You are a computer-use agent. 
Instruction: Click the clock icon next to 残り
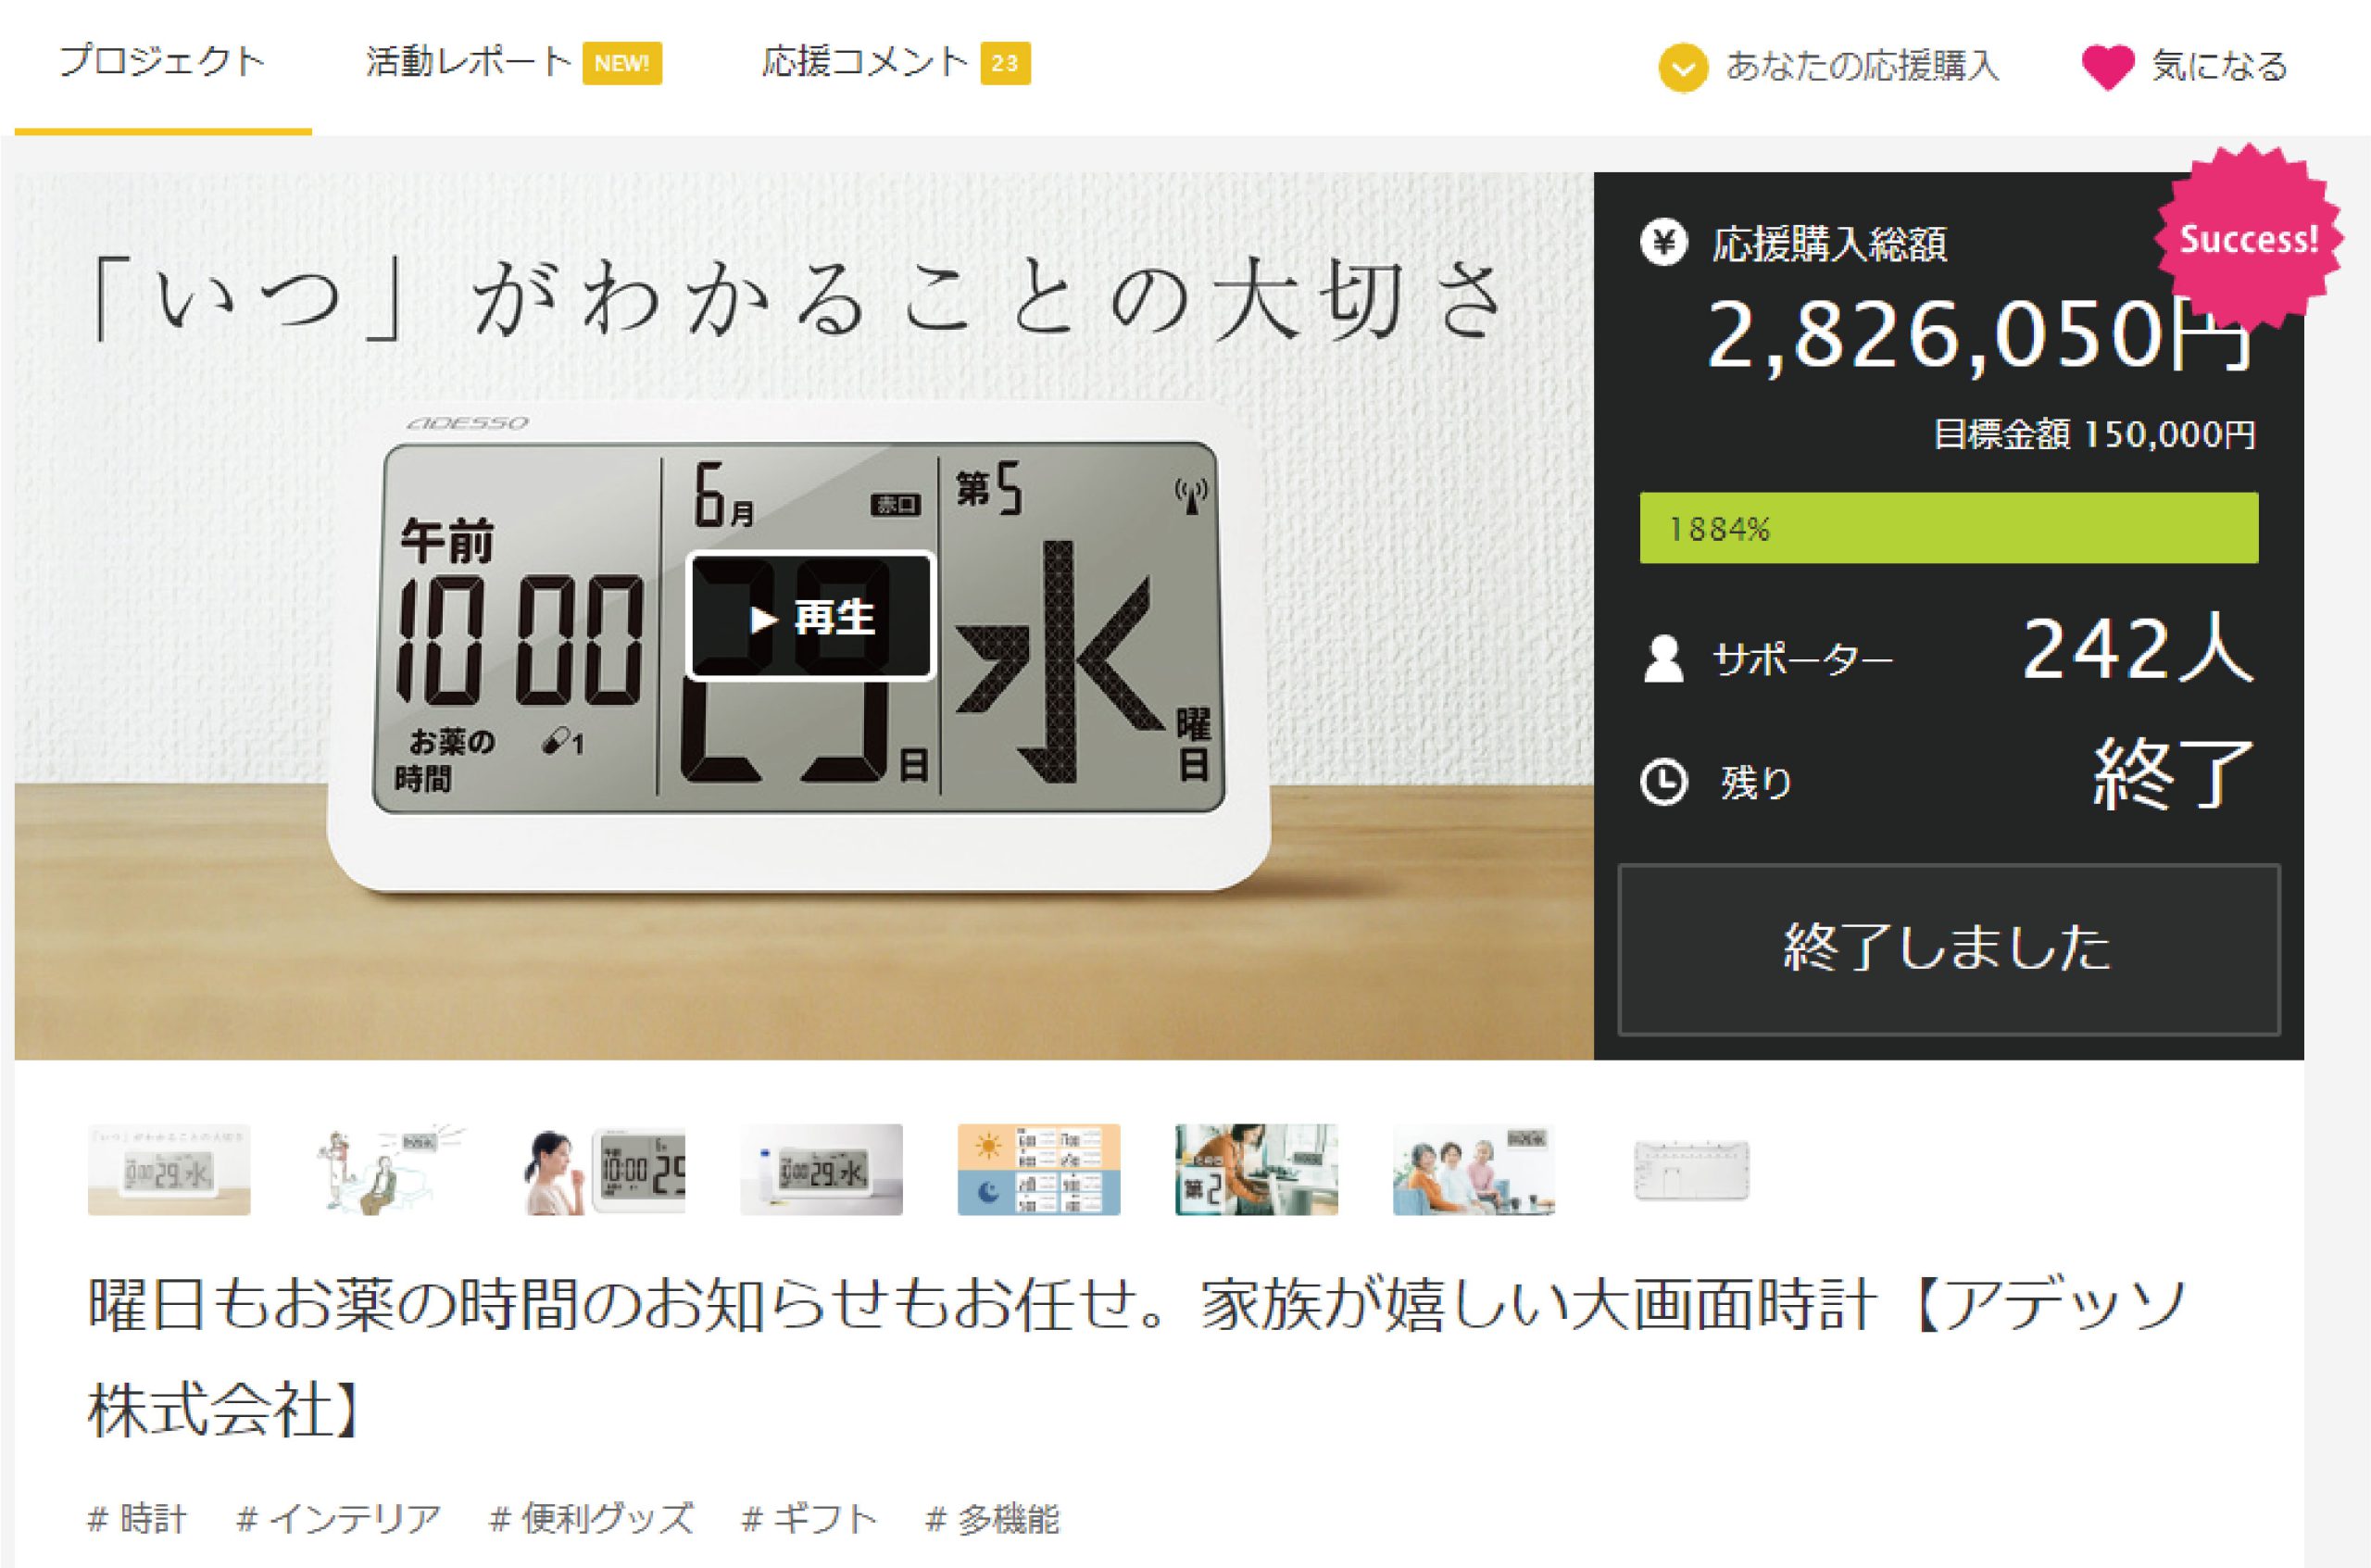click(x=1664, y=781)
